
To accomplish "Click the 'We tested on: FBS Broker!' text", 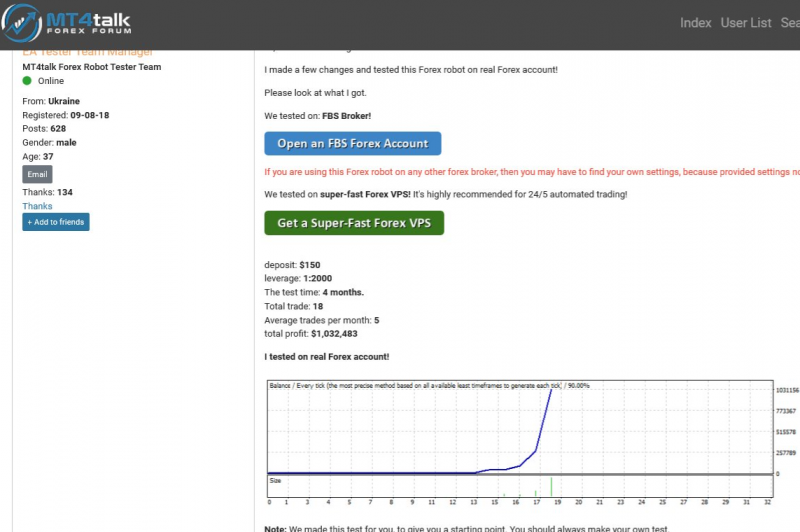I will [317, 116].
